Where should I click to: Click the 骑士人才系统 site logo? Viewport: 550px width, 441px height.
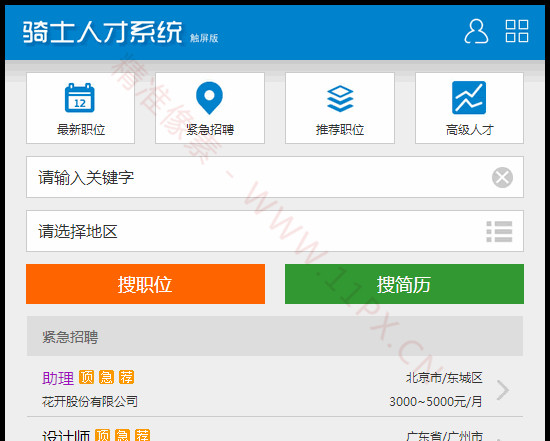coord(102,32)
